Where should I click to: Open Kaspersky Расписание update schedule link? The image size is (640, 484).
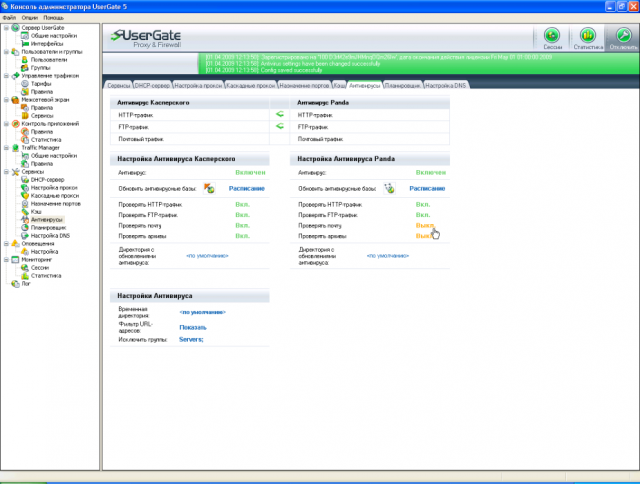[247, 189]
